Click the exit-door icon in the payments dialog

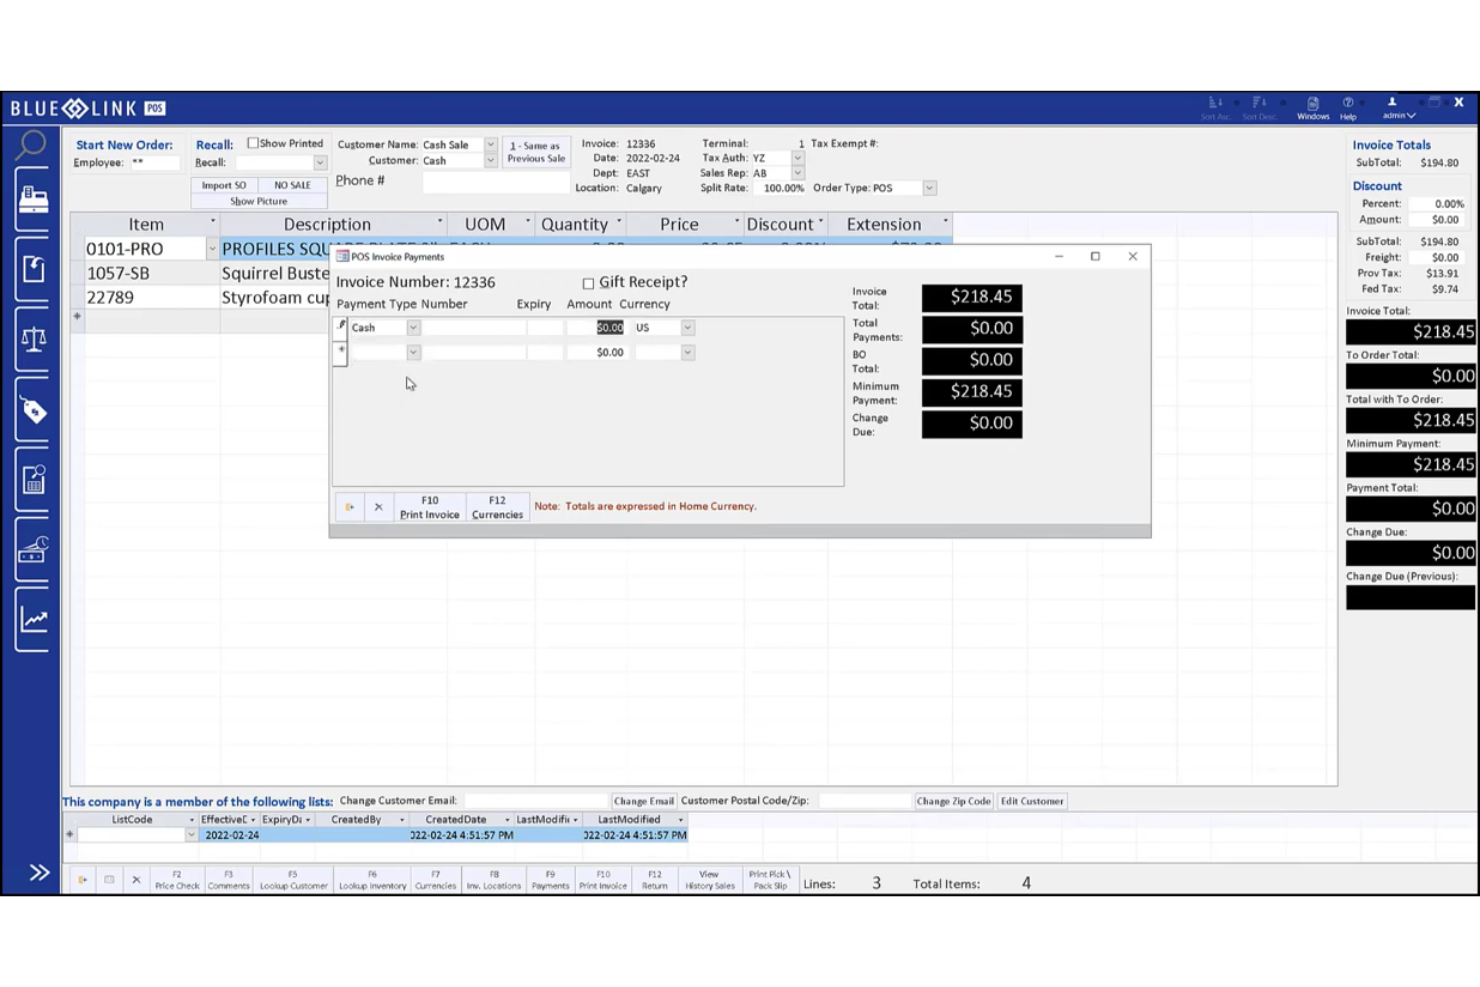coord(349,507)
